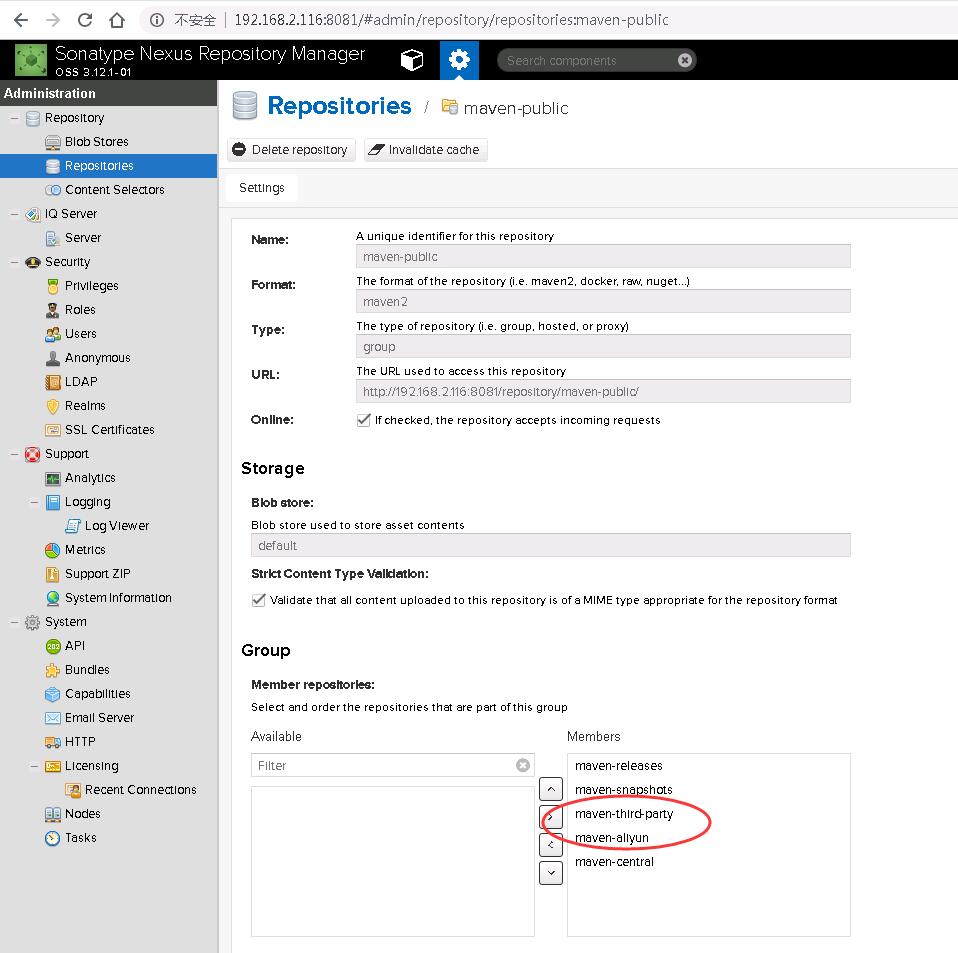Open Analytics under Support
This screenshot has width=958, height=953.
point(90,478)
